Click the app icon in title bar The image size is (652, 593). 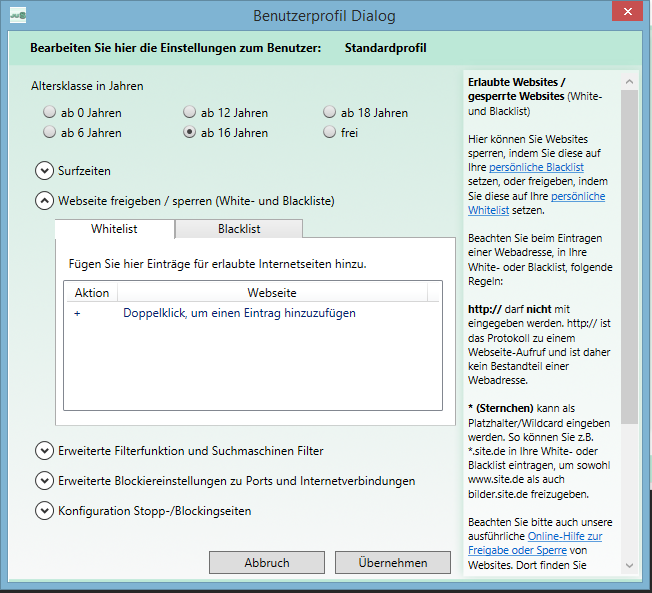coord(17,15)
